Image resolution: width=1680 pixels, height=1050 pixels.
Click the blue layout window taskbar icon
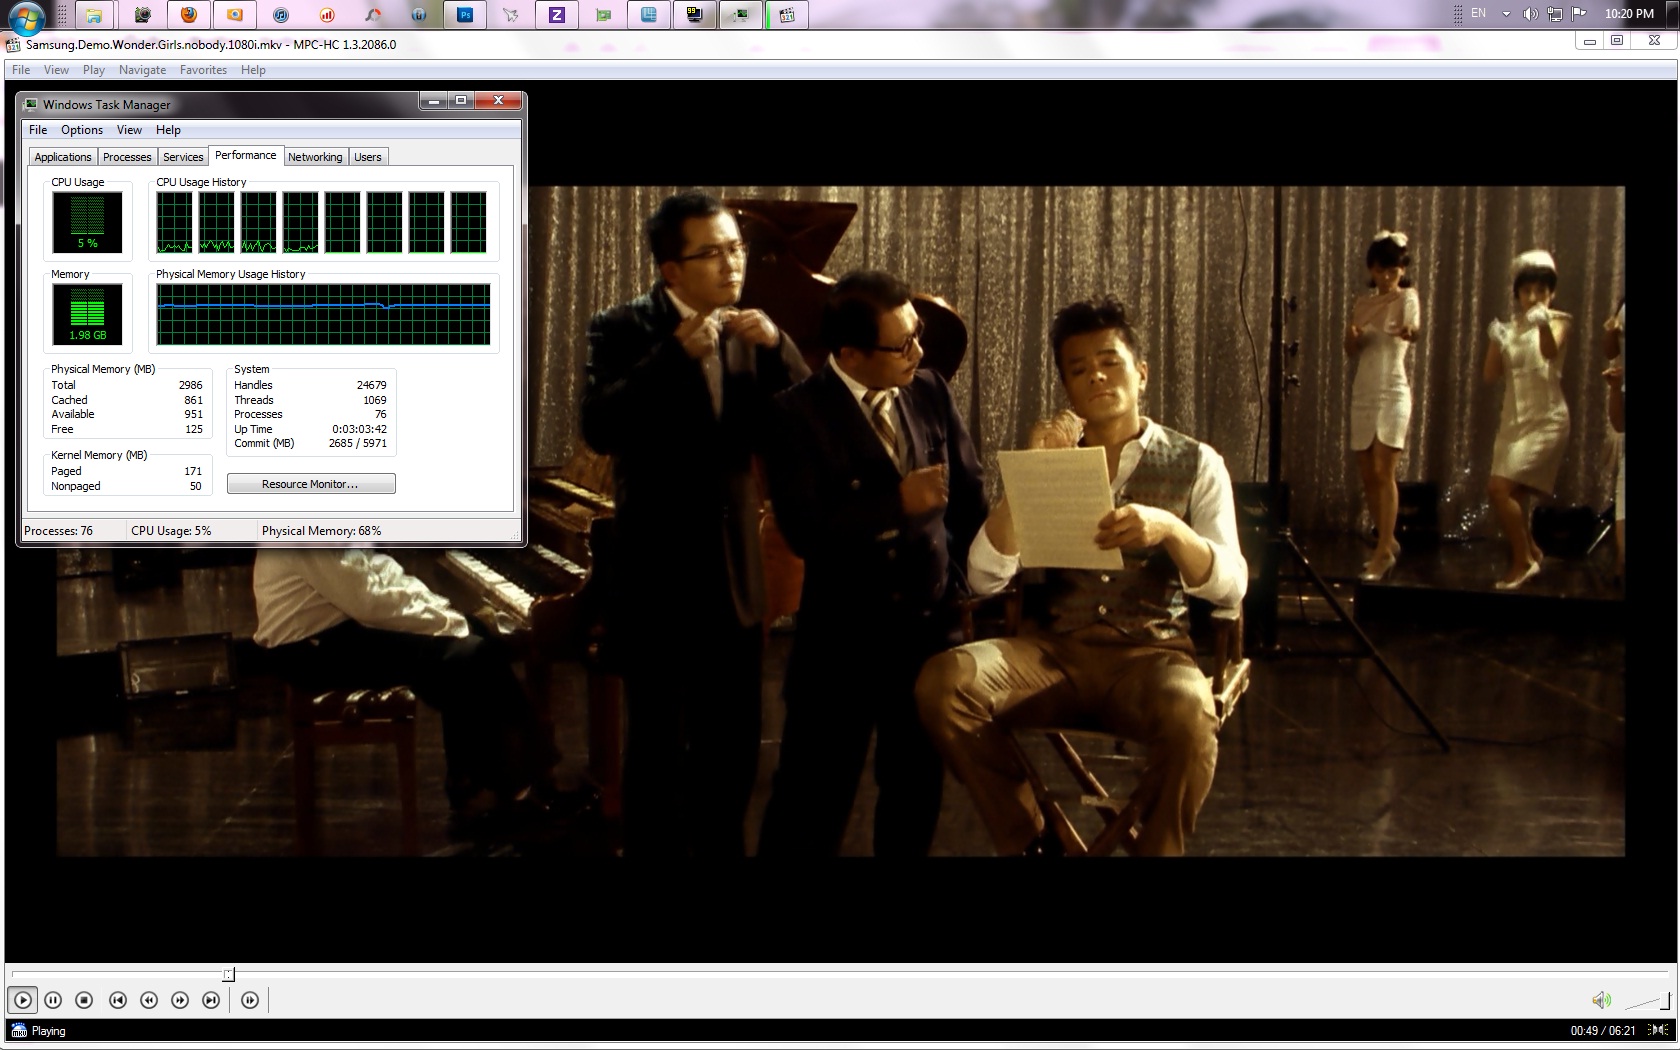pyautogui.click(x=649, y=15)
